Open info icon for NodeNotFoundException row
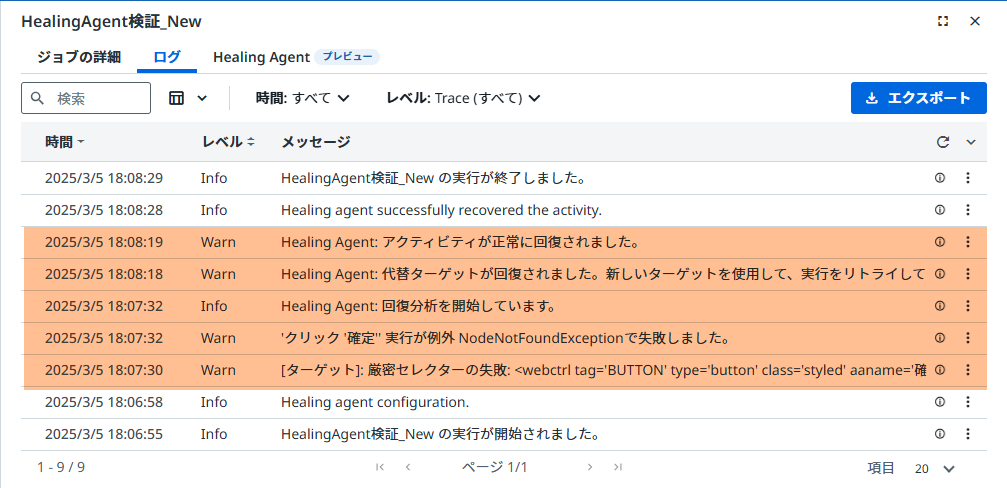Screen dimensions: 1007x488 [x=940, y=338]
